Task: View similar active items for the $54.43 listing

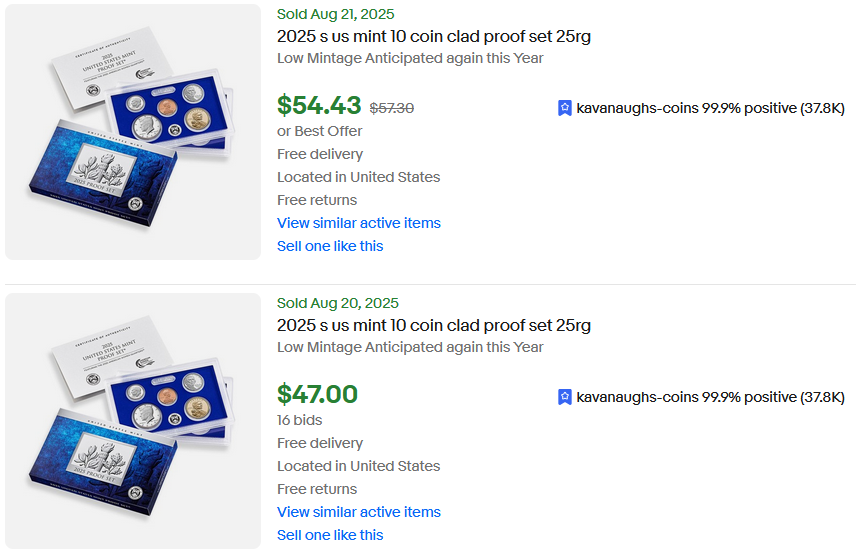Action: point(358,223)
